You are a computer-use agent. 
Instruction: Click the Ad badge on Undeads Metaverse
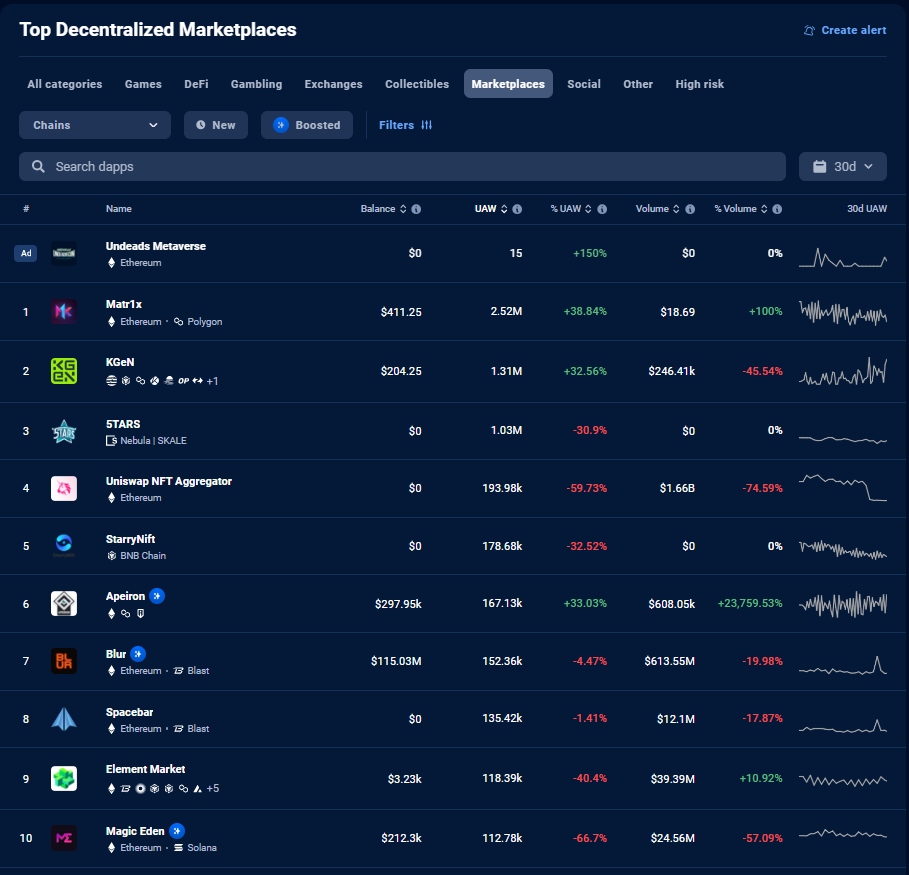(26, 253)
